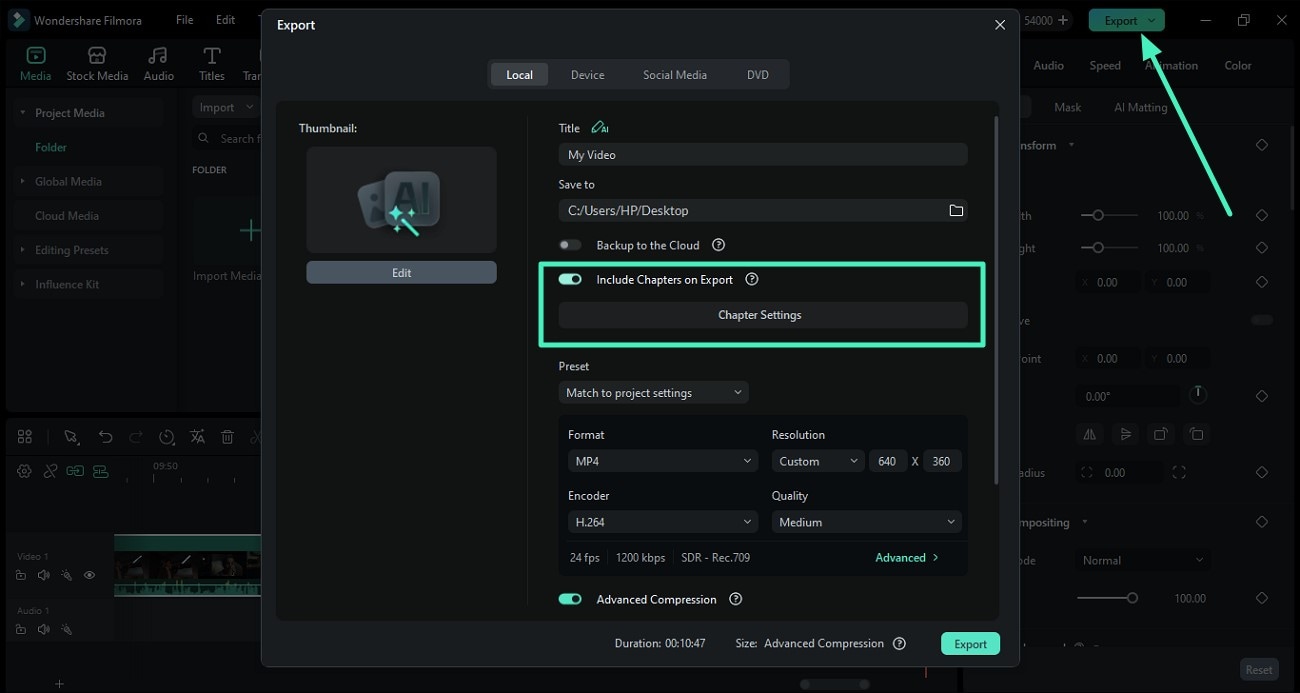Click the speed dial icon in timeline toolbar
The width and height of the screenshot is (1300, 693).
pos(167,437)
